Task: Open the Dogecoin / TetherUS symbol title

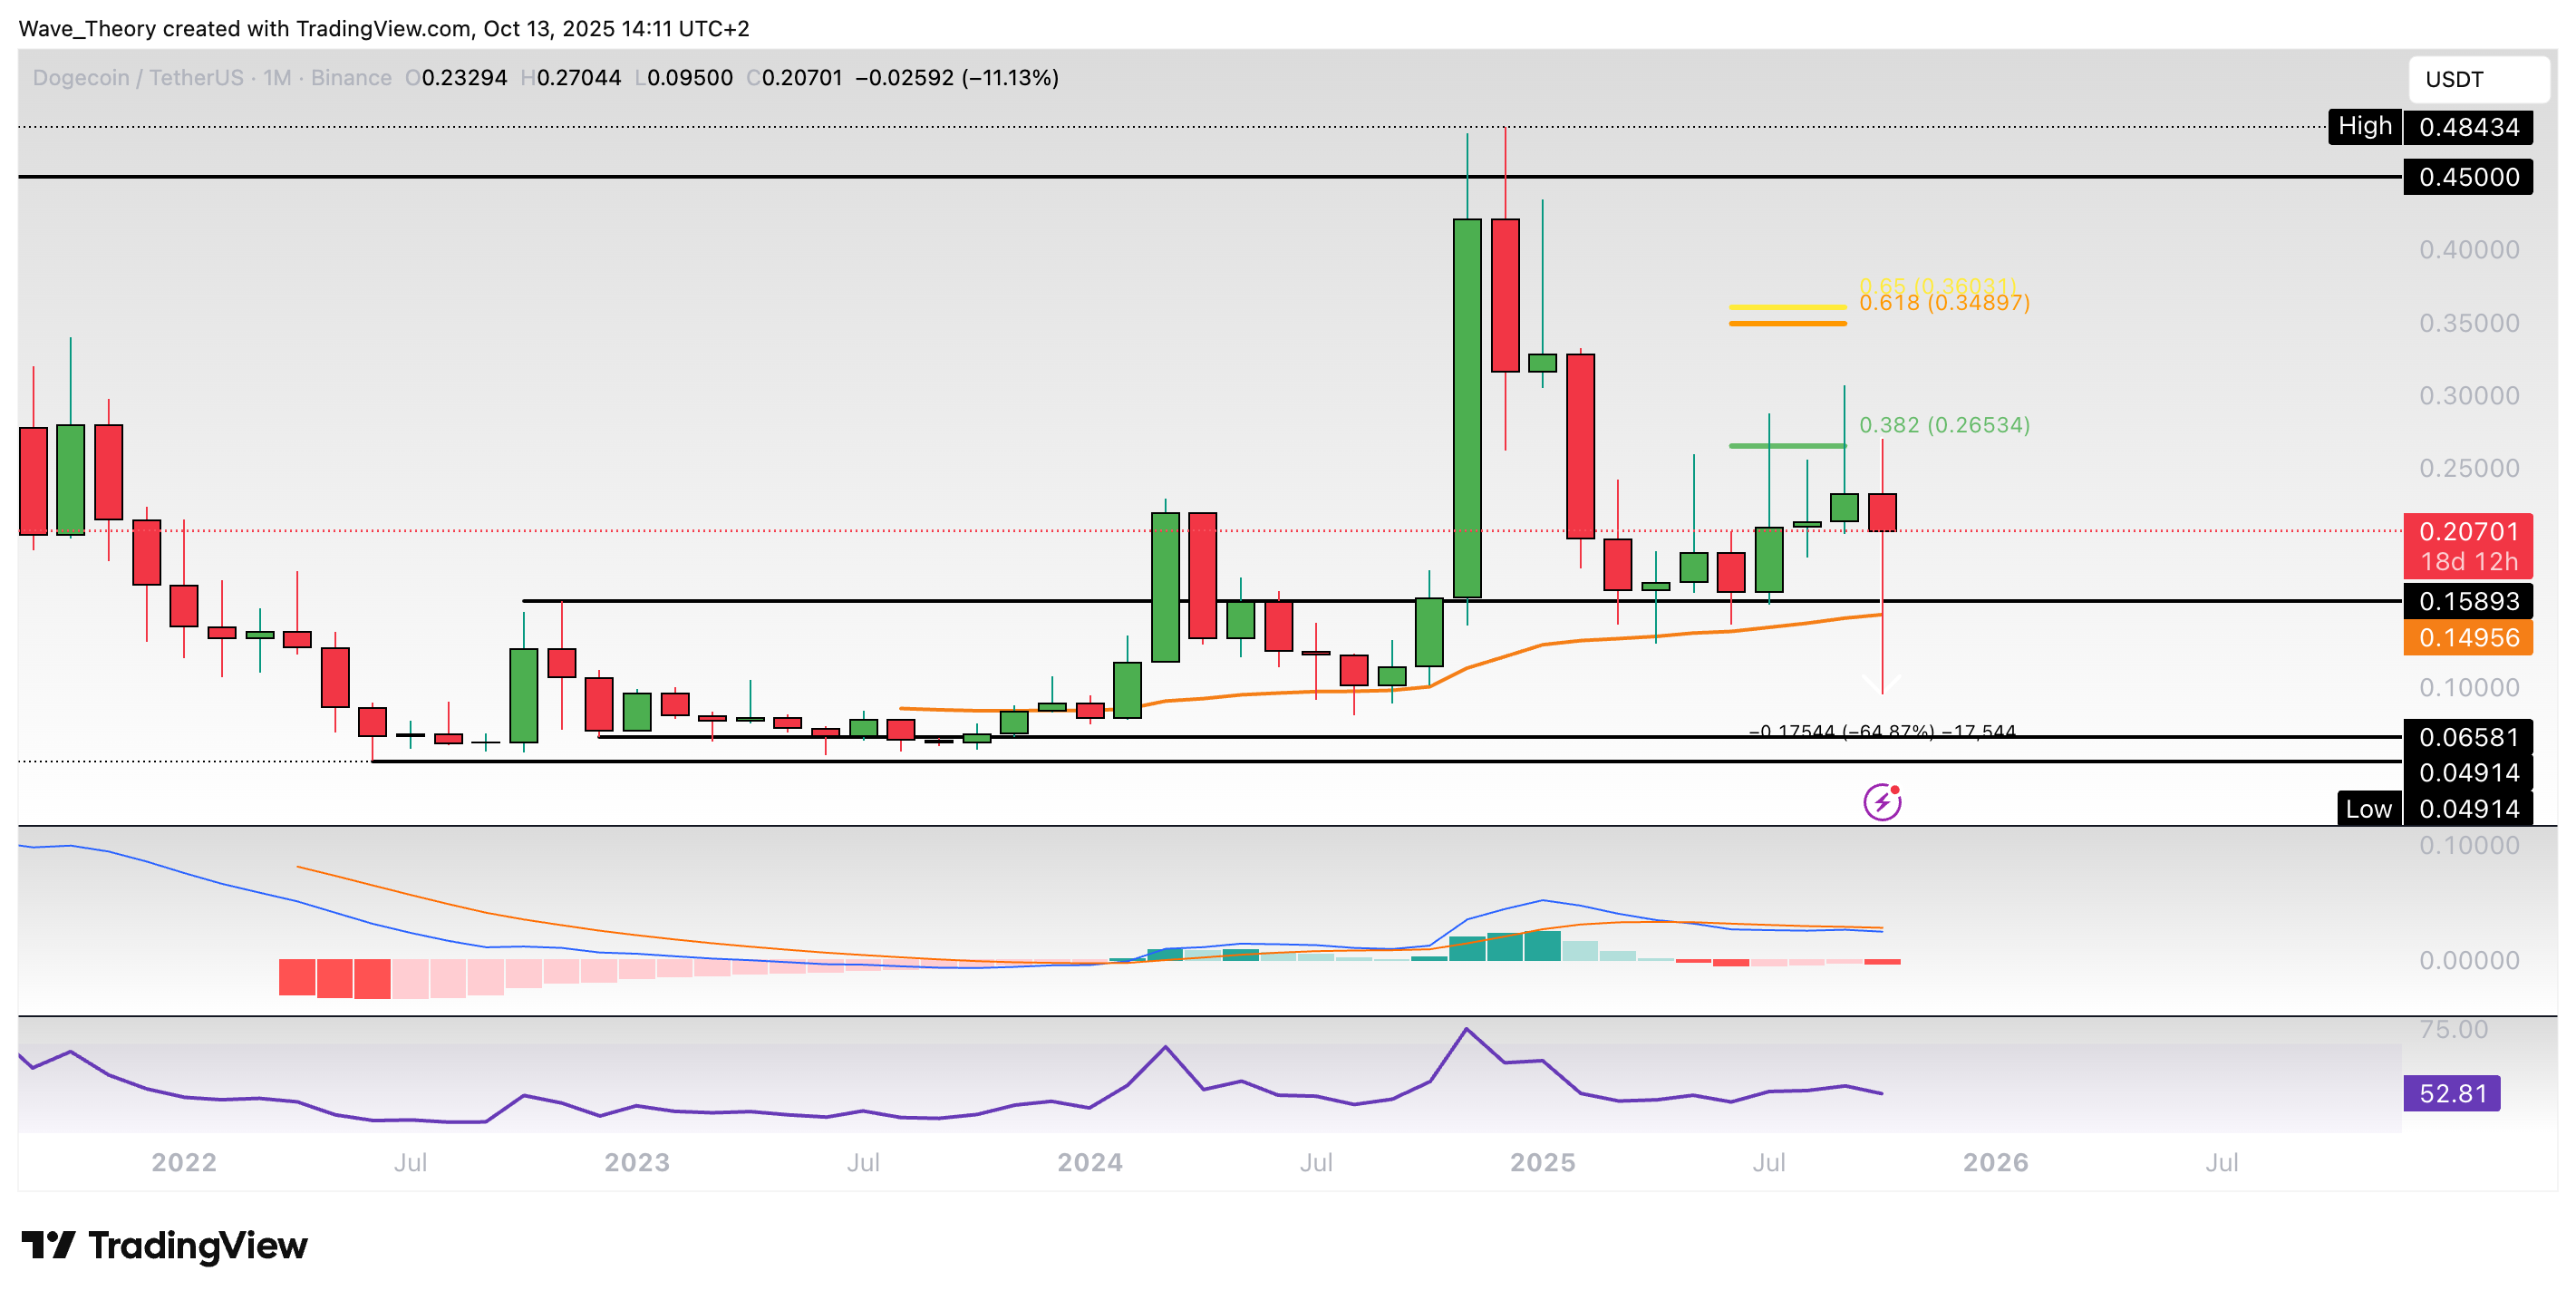Action: point(138,78)
